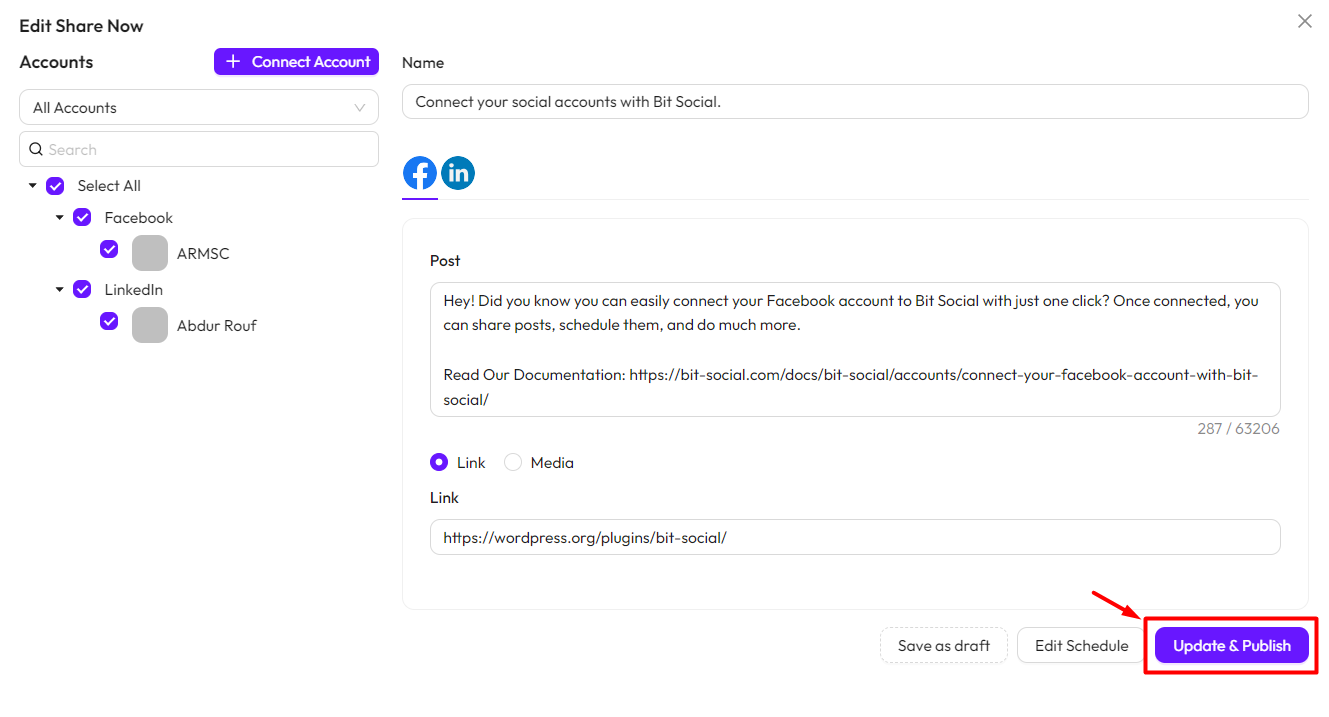Click the Accounts heading
Viewport: 1329px width, 717px height.
56,62
